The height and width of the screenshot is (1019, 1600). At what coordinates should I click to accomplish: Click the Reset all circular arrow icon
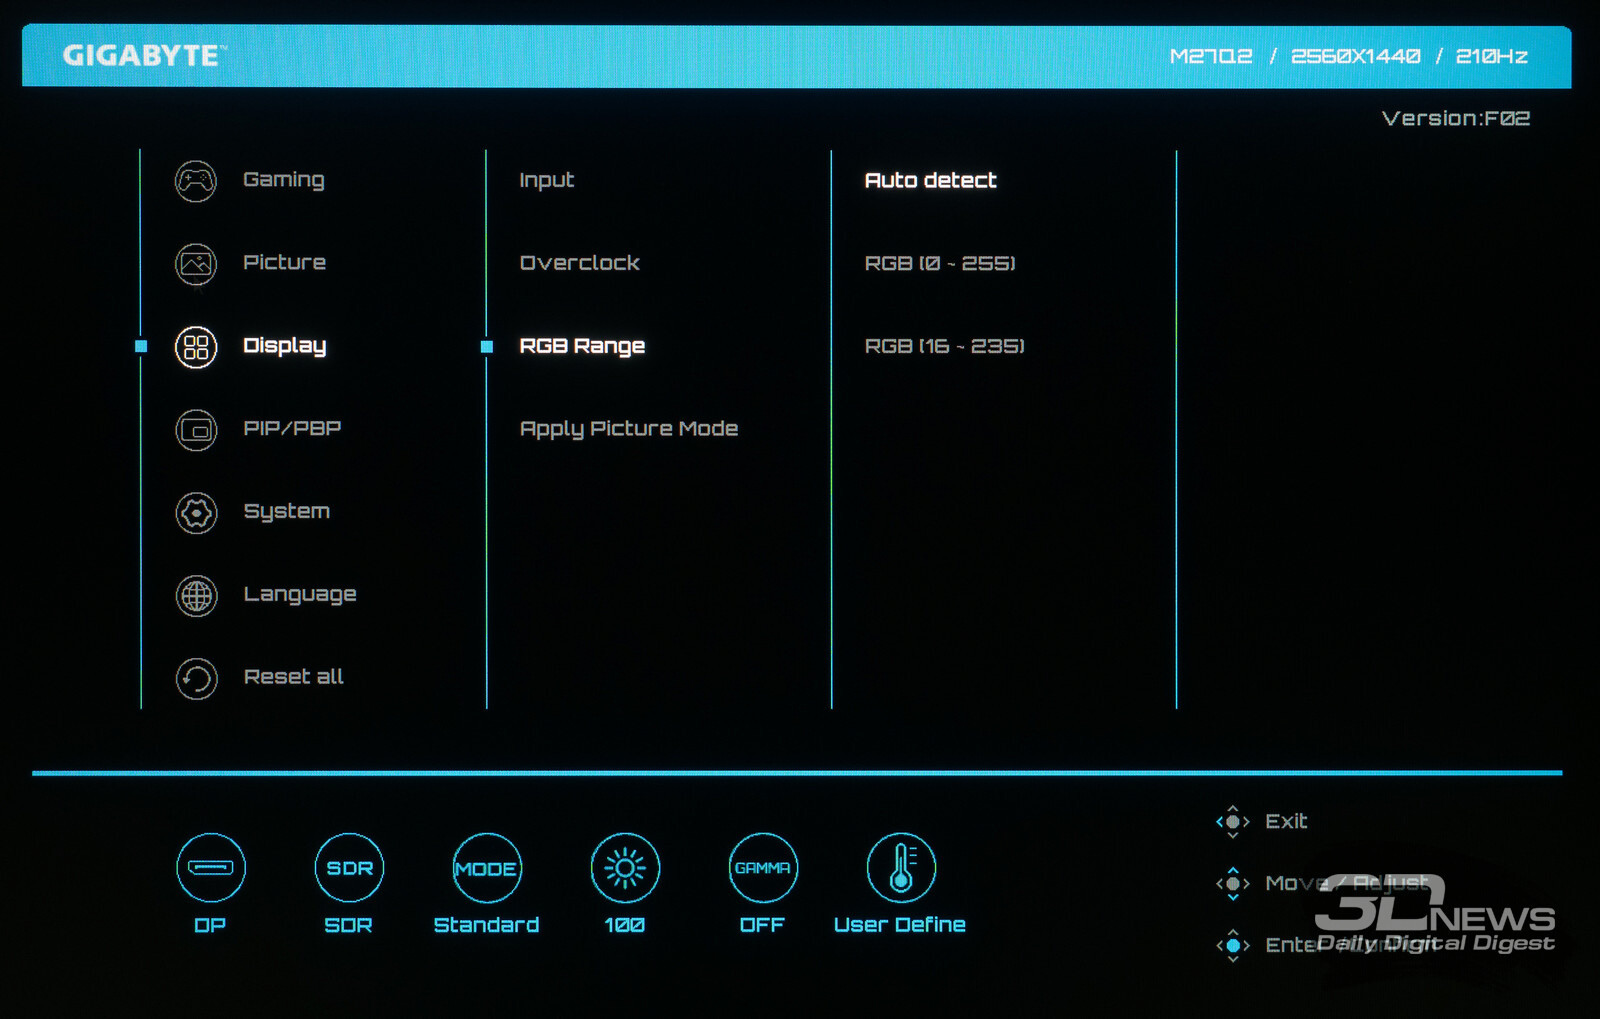pos(196,679)
